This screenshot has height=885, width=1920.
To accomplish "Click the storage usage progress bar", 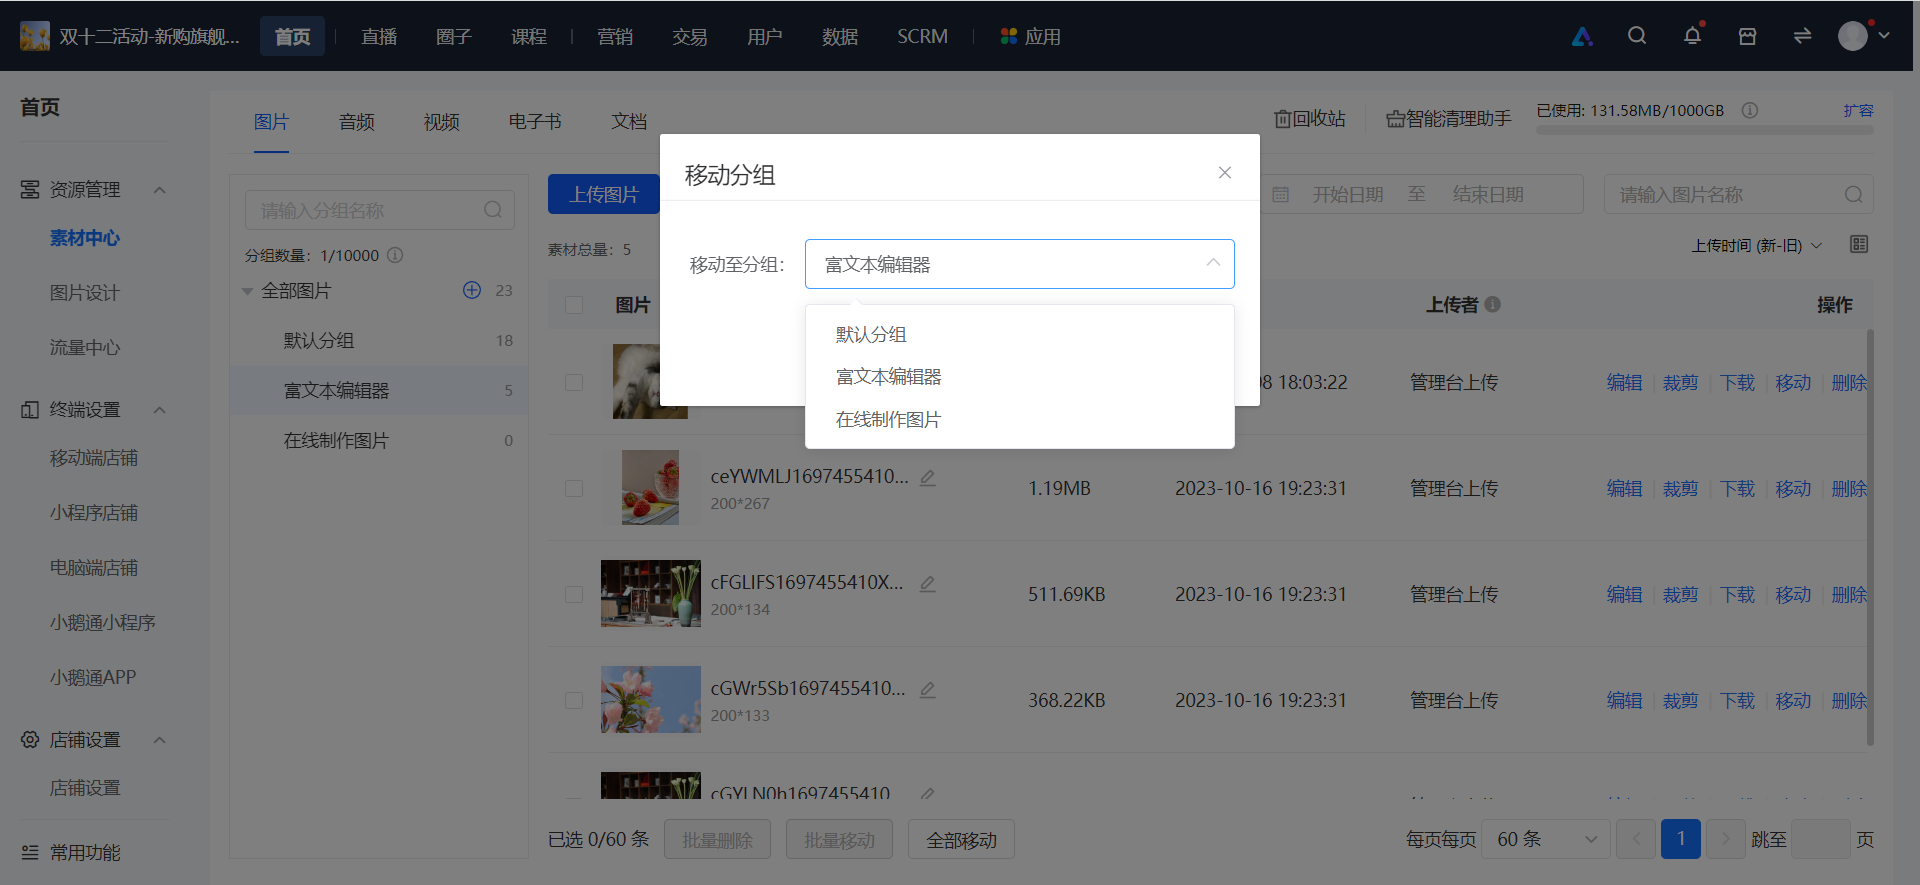I will [1705, 129].
